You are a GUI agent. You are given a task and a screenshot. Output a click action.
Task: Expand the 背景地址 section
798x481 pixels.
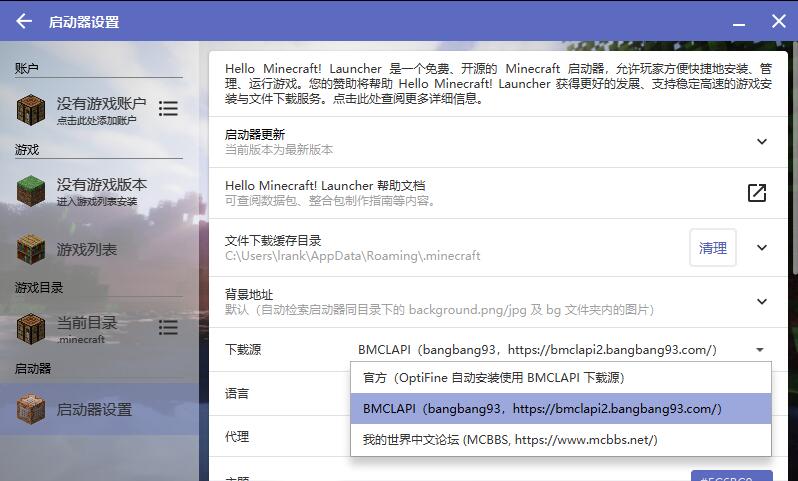pos(762,302)
